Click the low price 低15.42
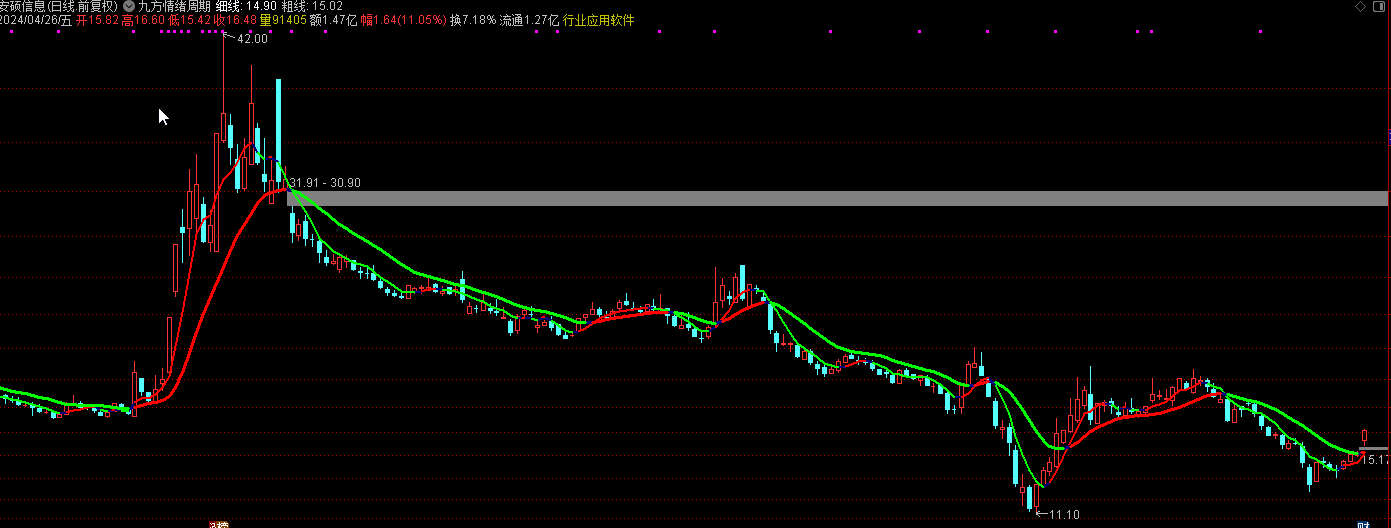The height and width of the screenshot is (528, 1391). [188, 20]
